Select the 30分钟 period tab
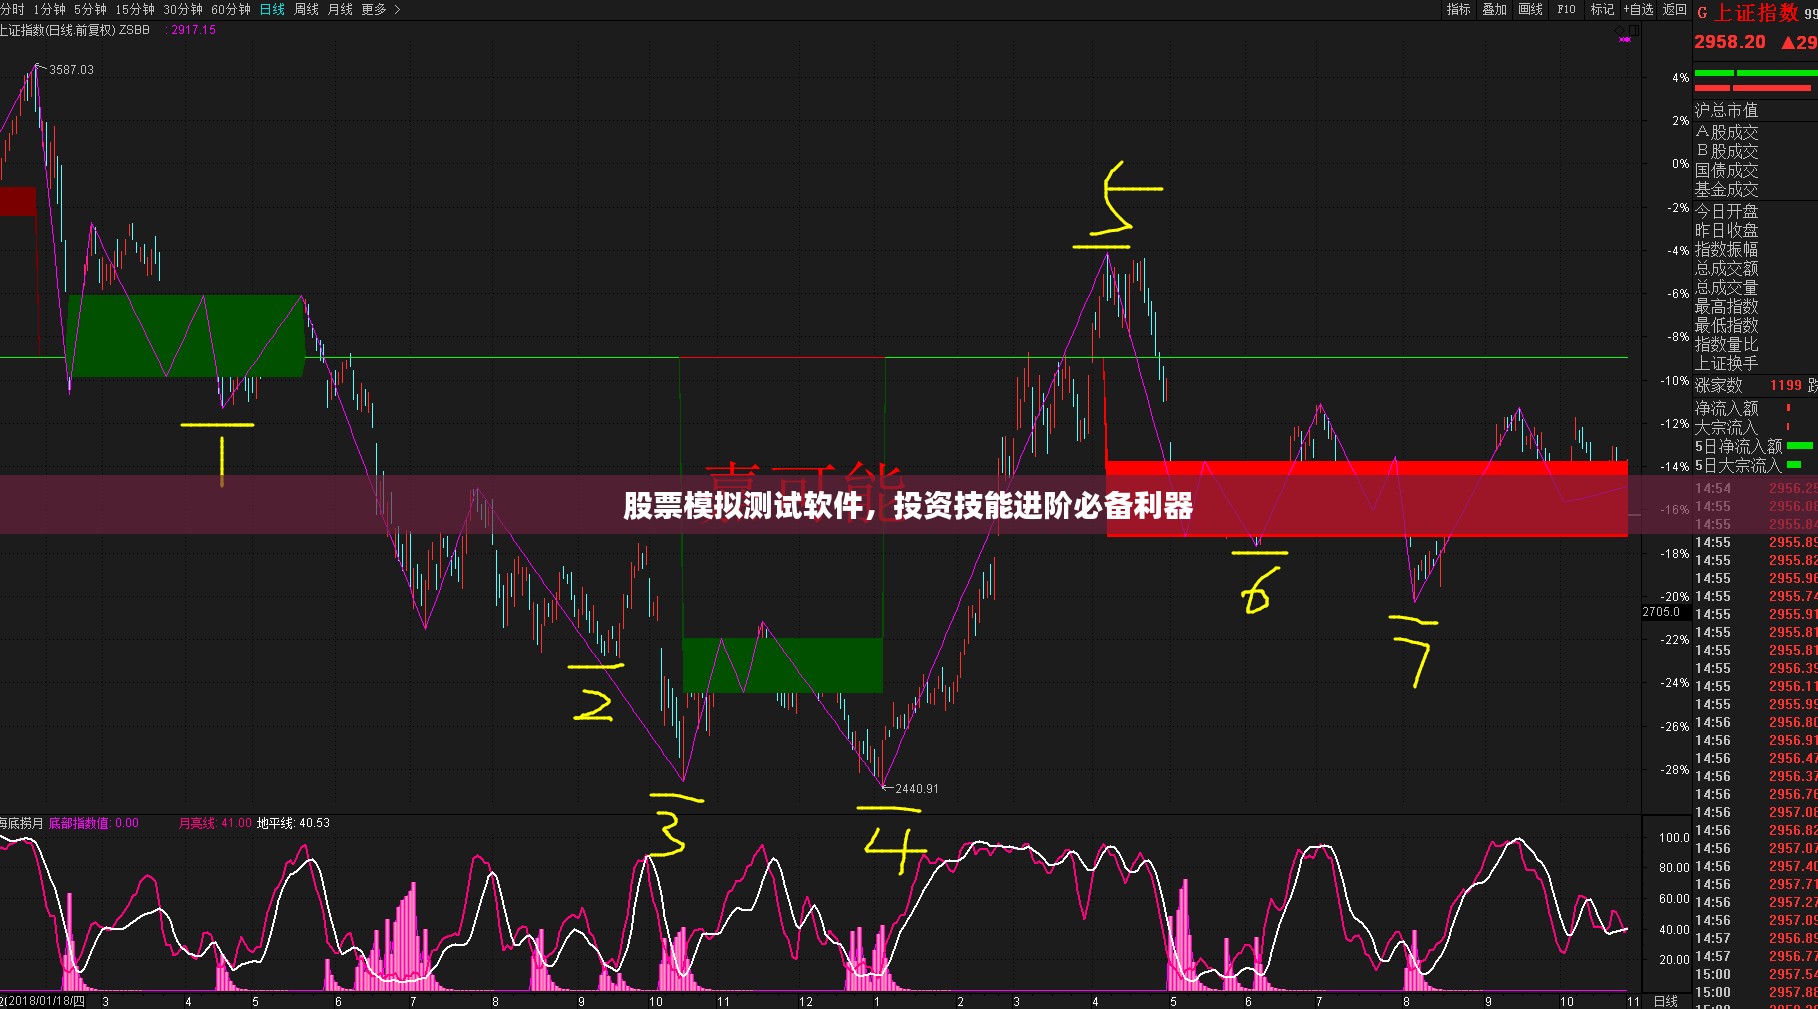 click(183, 9)
